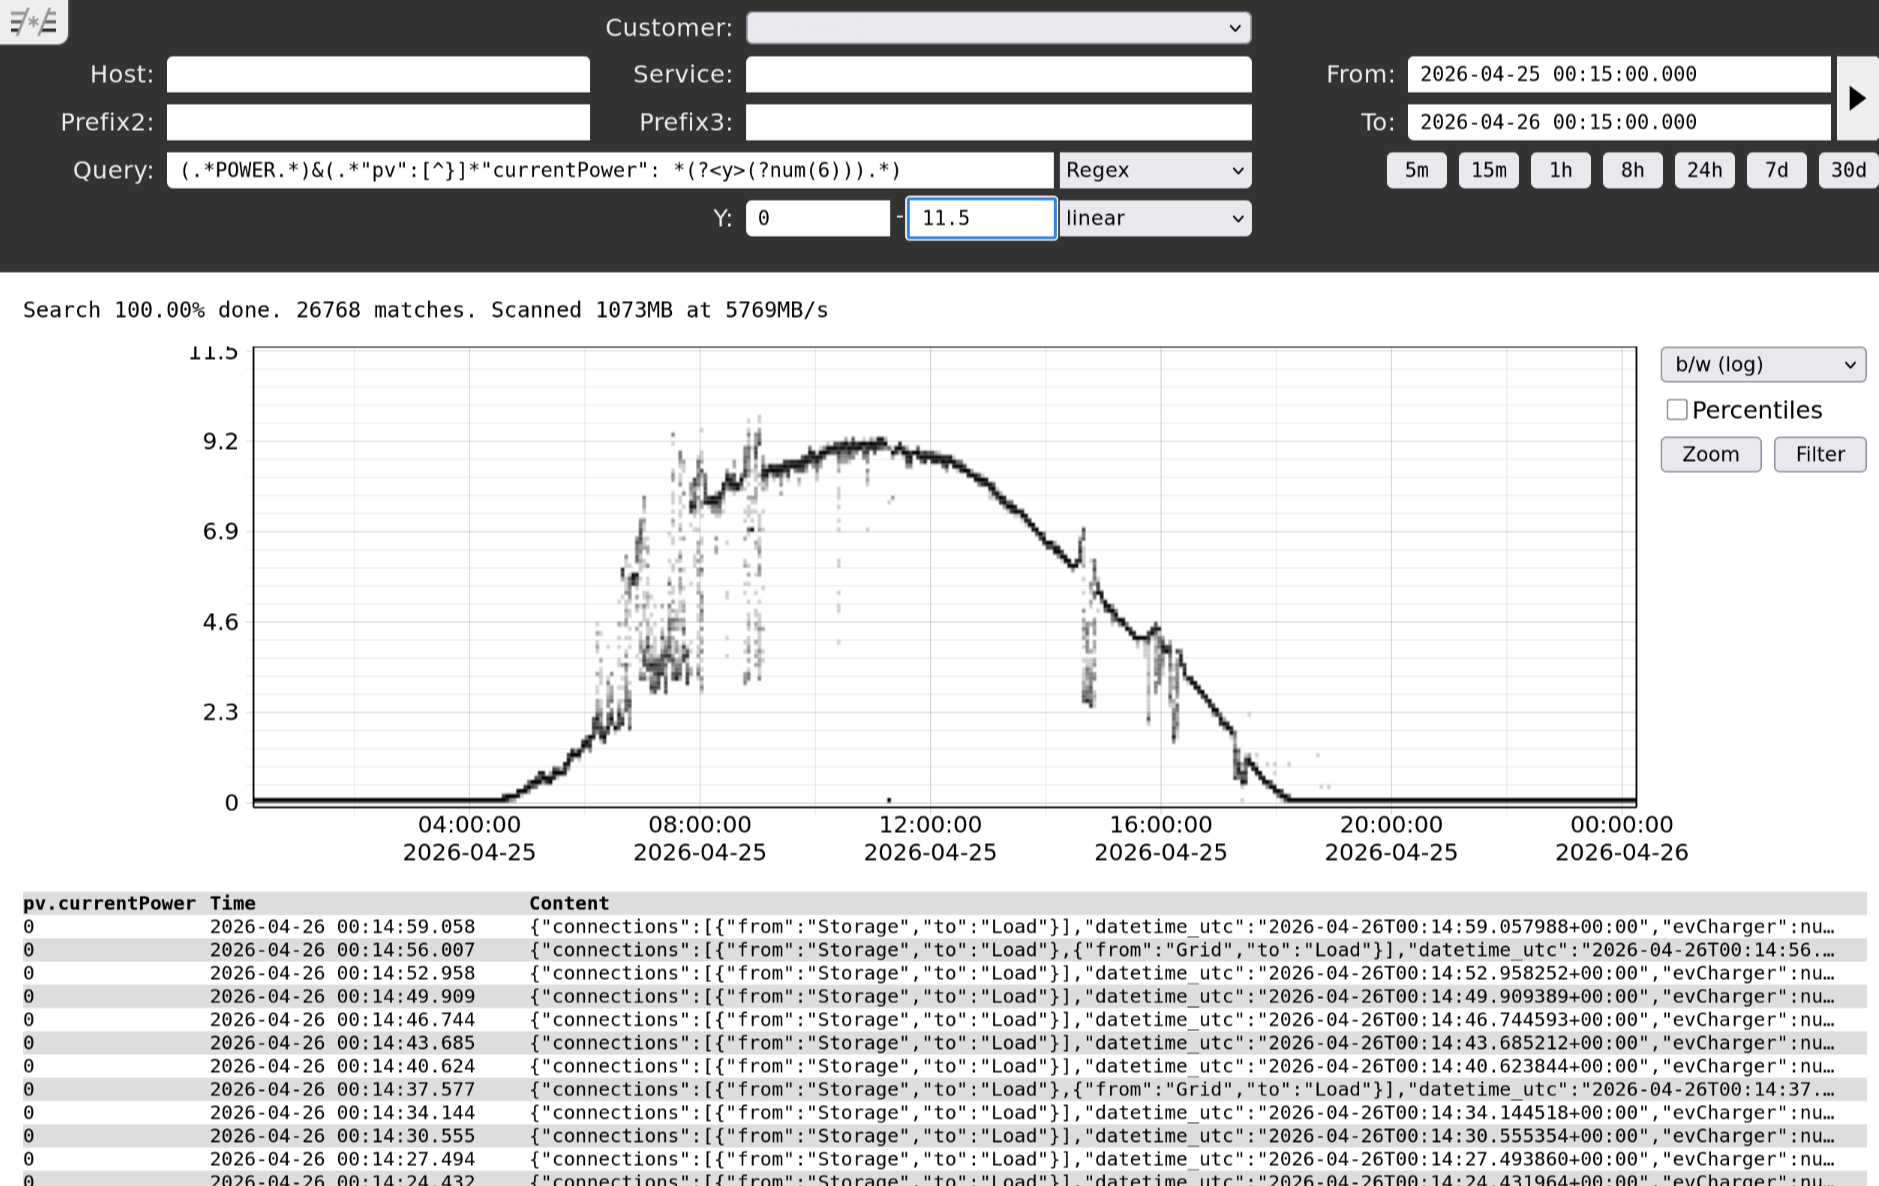
Task: Open the linear Y-scale dropdown
Action: (x=1155, y=218)
